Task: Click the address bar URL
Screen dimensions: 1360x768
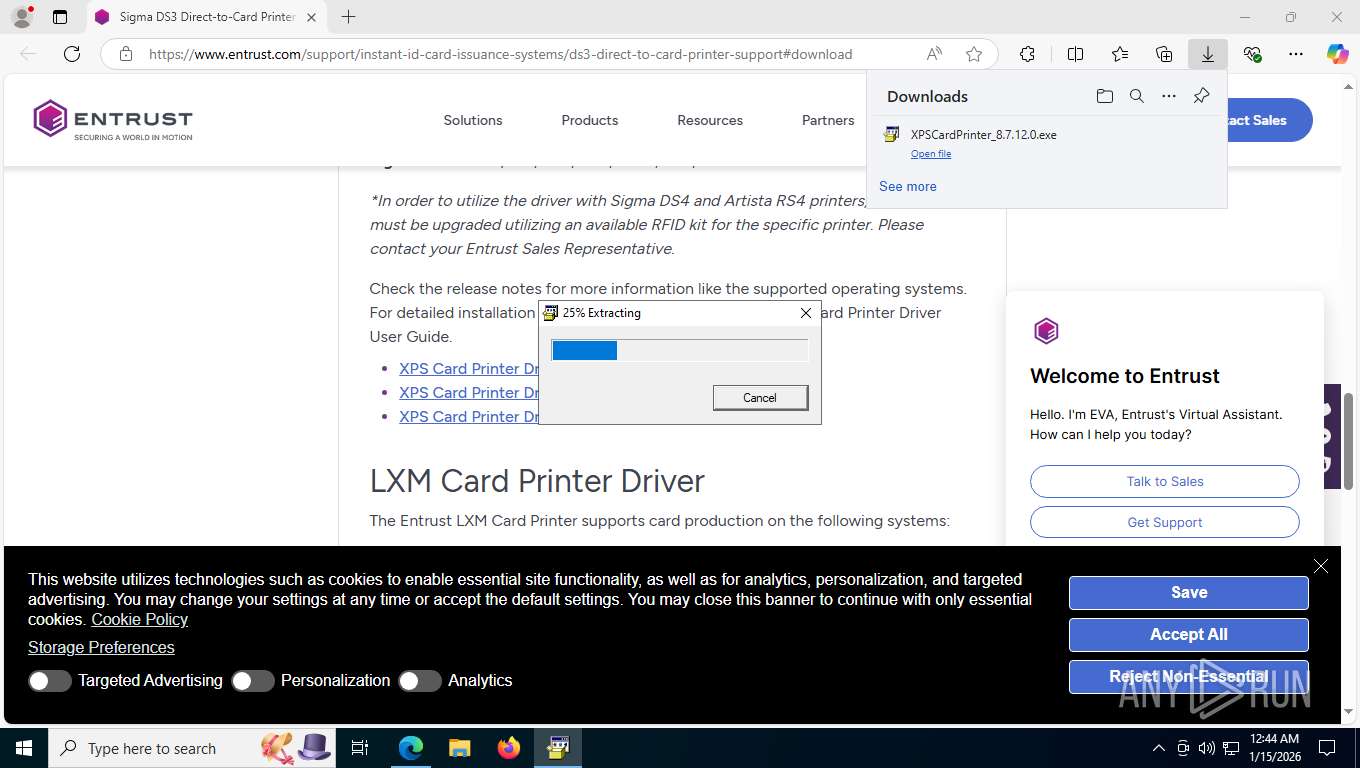Action: pos(500,54)
